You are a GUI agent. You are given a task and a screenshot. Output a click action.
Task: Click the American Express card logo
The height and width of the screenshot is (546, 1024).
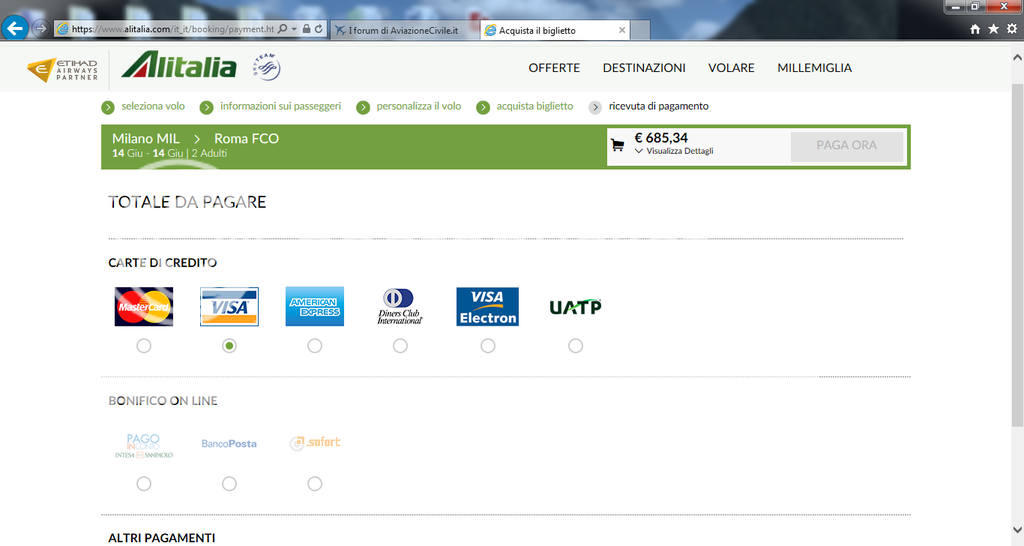pos(314,307)
